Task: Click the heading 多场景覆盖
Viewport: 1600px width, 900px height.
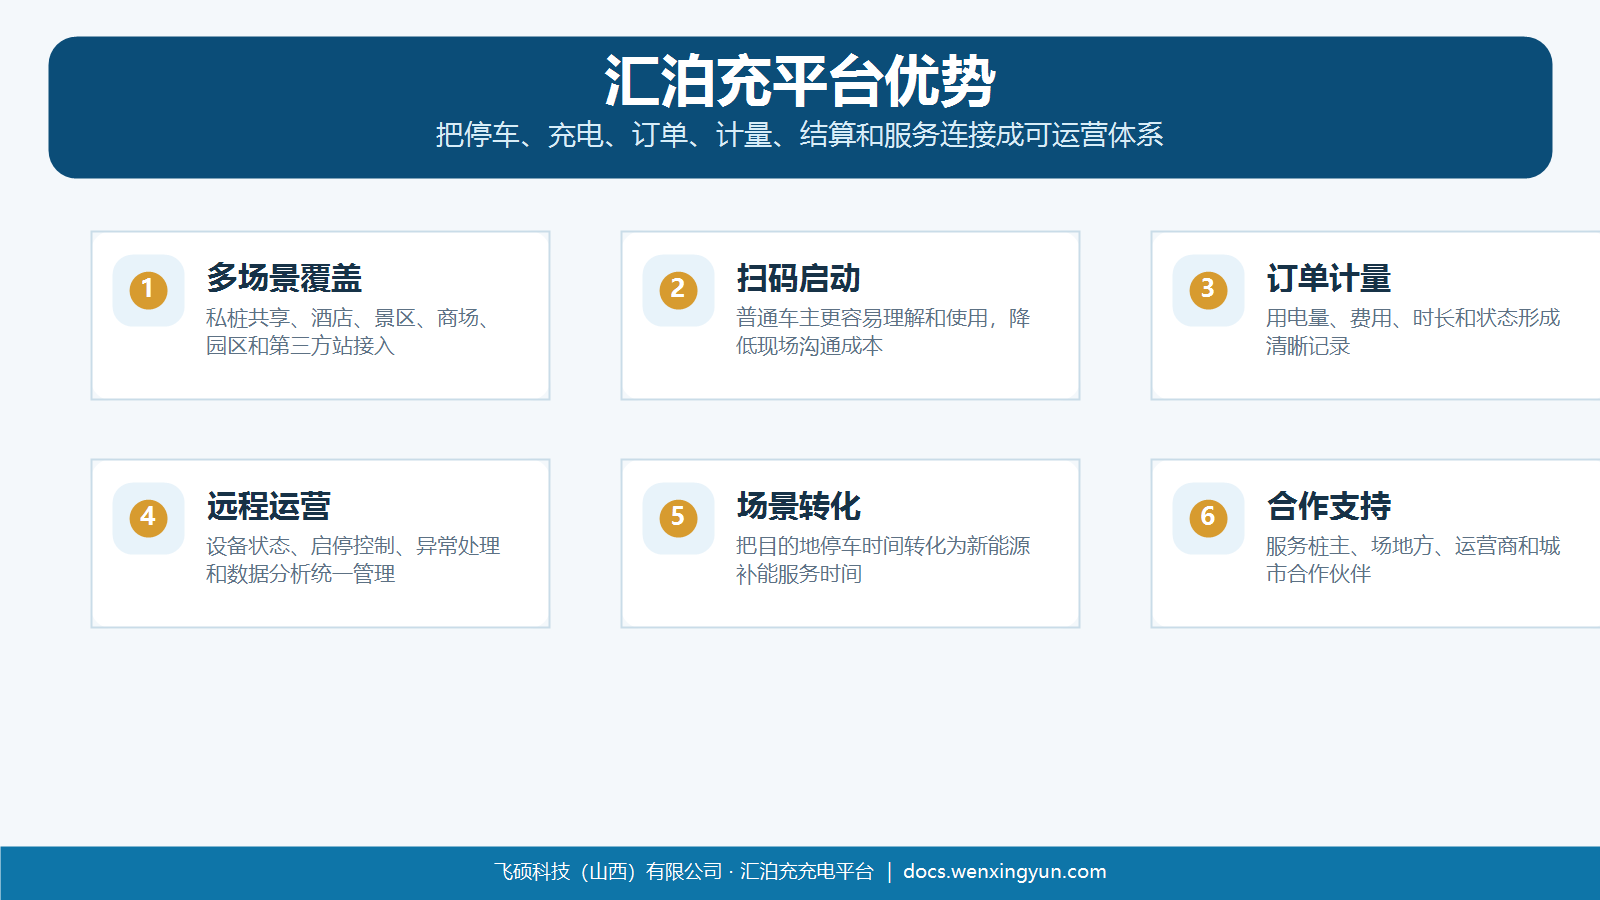Action: point(284,278)
